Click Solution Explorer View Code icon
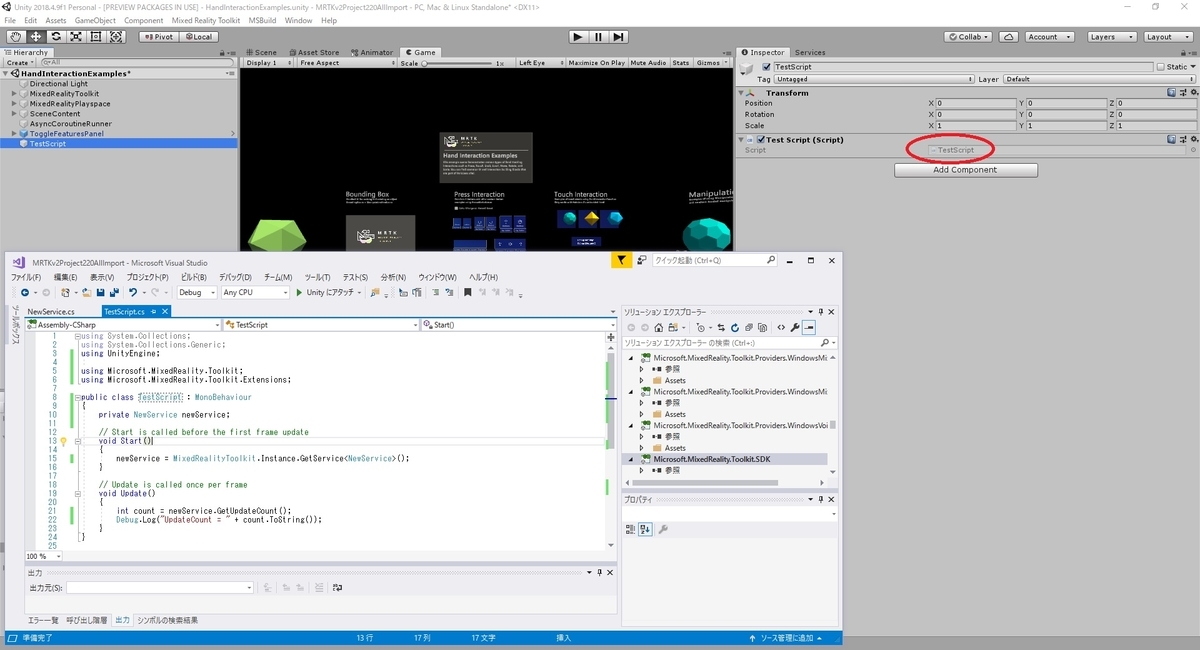Image resolution: width=1200 pixels, height=650 pixels. [x=781, y=327]
